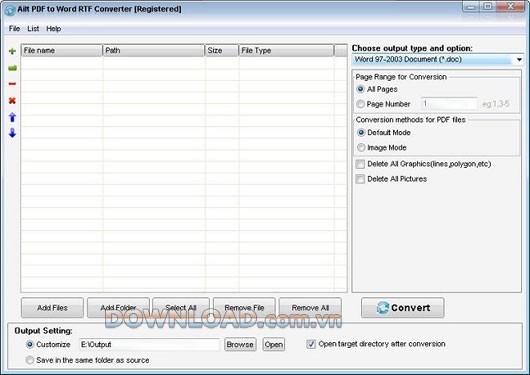The width and height of the screenshot is (530, 375).
Task: Open the Help menu
Action: [53, 29]
